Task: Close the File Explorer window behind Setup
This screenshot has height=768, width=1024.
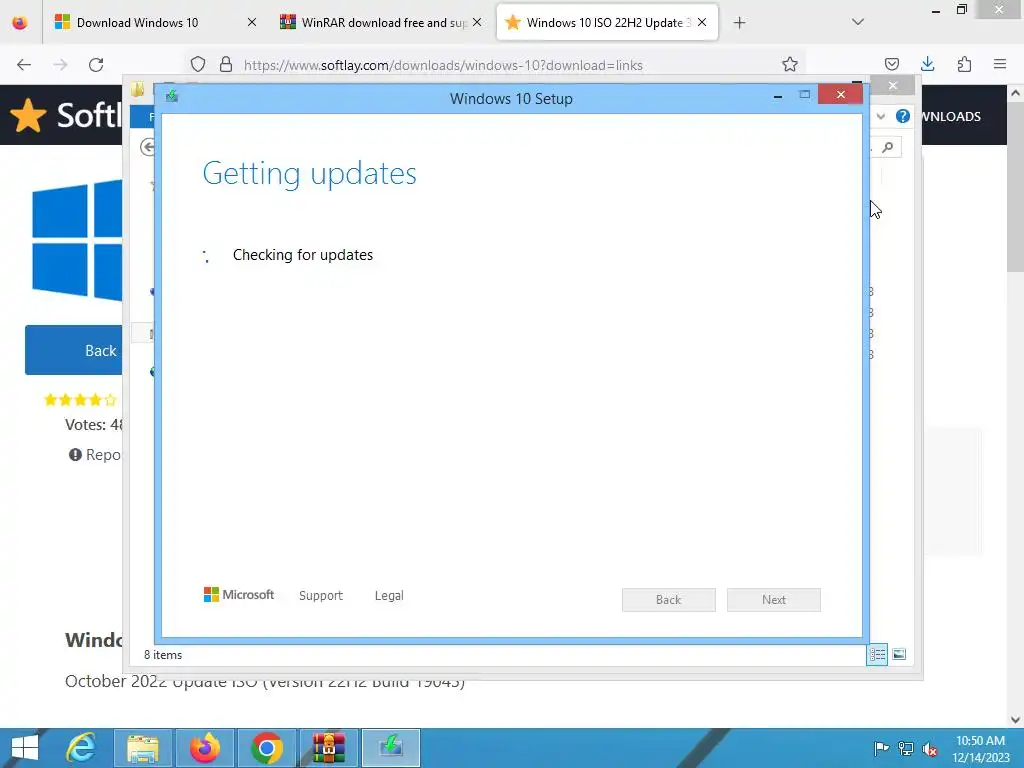Action: tap(893, 86)
